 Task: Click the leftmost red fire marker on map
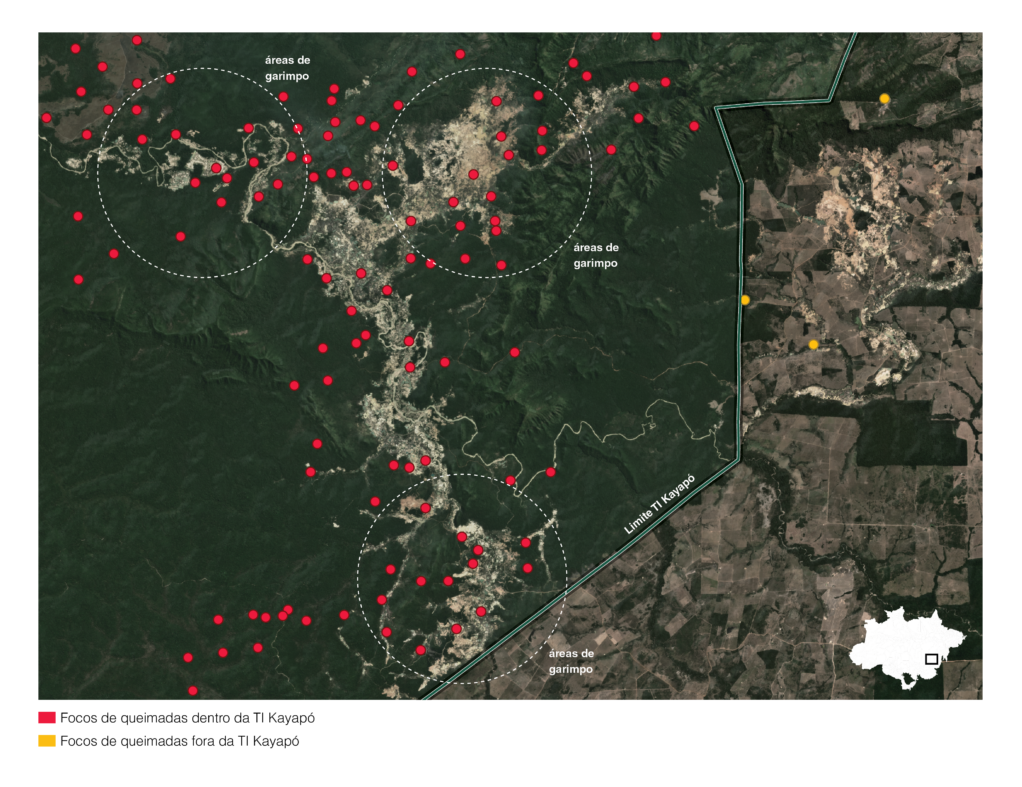pos(46,118)
